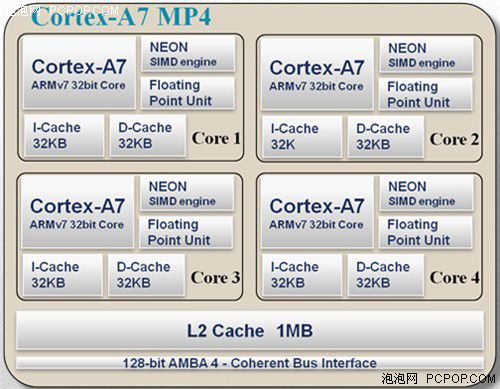The image size is (500, 389).
Task: Select Core 3 D-Cache 32KB block
Action: (146, 275)
